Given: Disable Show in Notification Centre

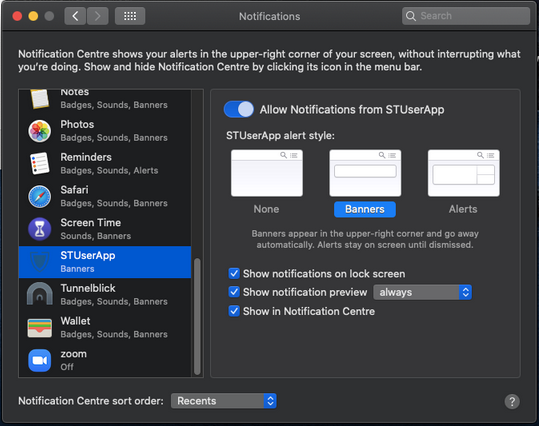Looking at the screenshot, I should 234,311.
